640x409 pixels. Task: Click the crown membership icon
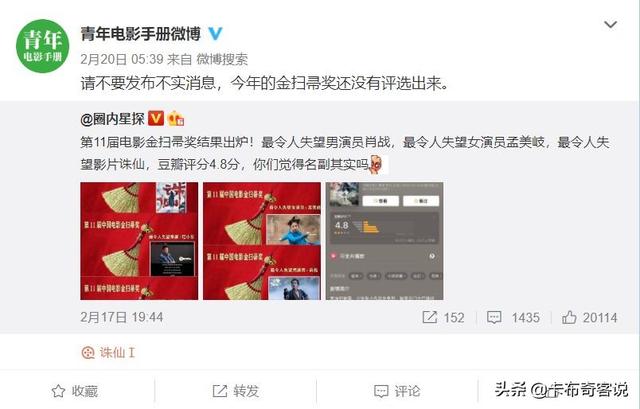176,118
